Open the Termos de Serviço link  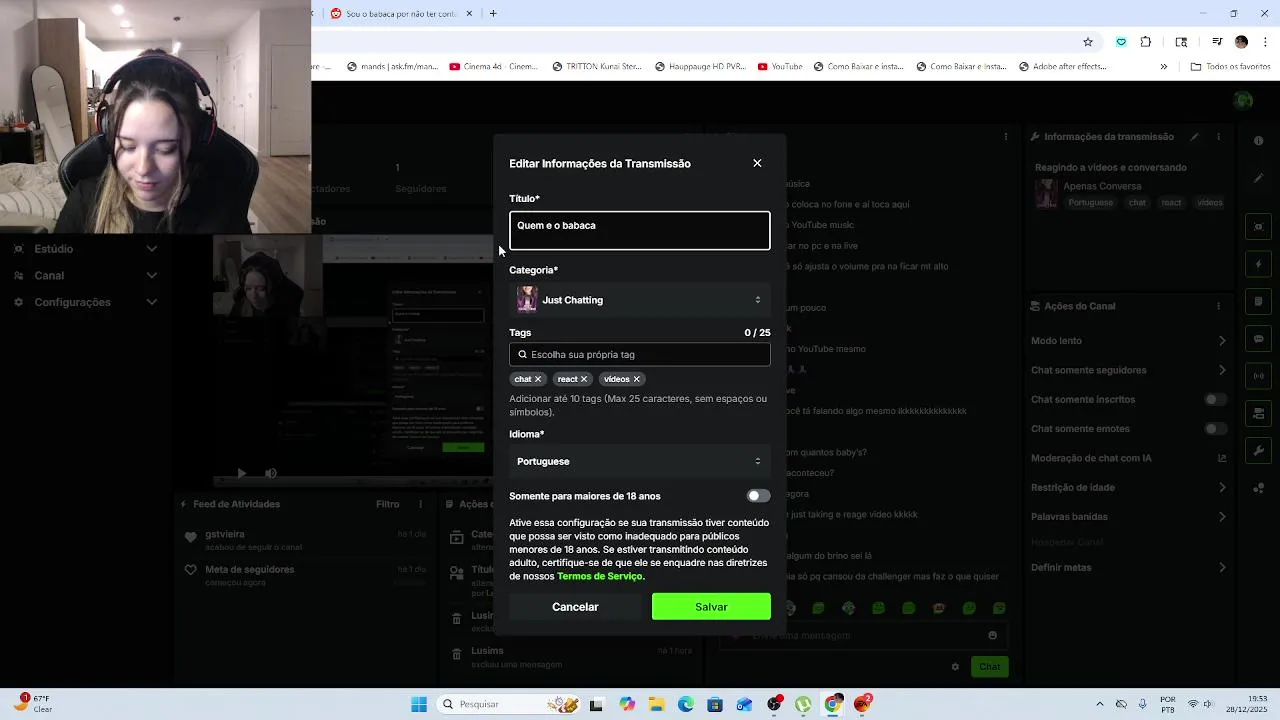[600, 576]
